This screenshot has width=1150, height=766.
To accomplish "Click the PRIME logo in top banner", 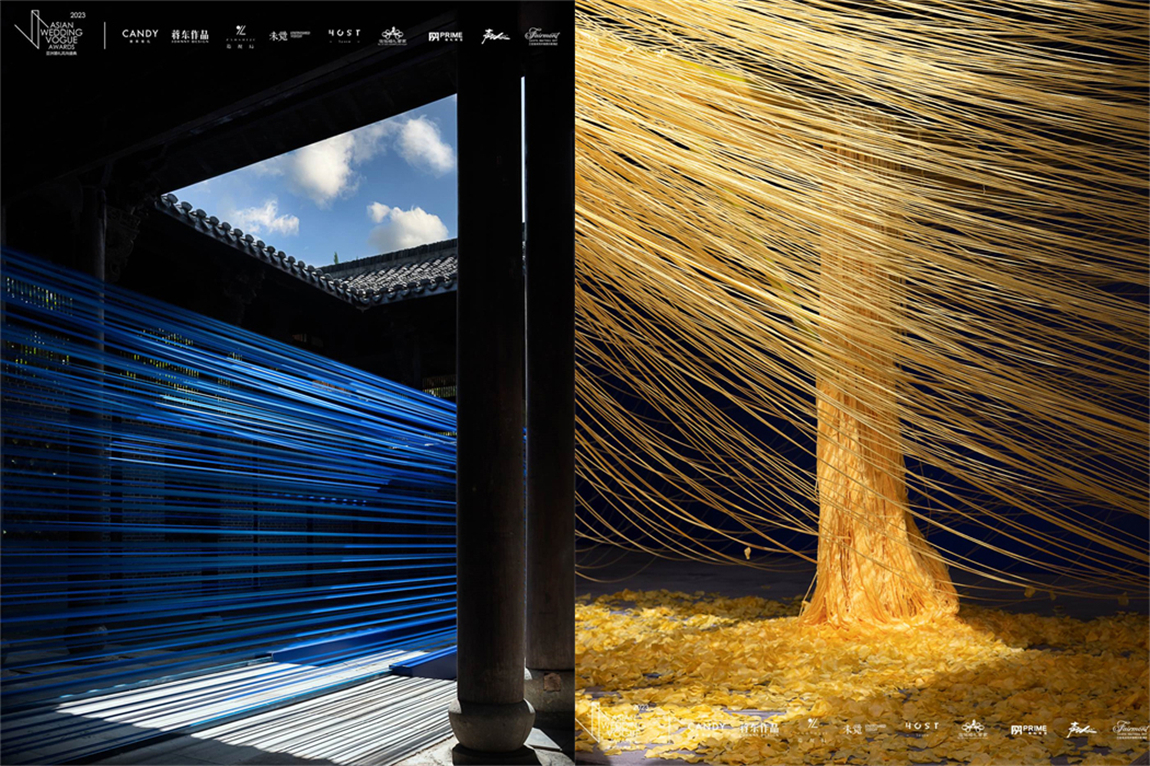I will (x=445, y=36).
